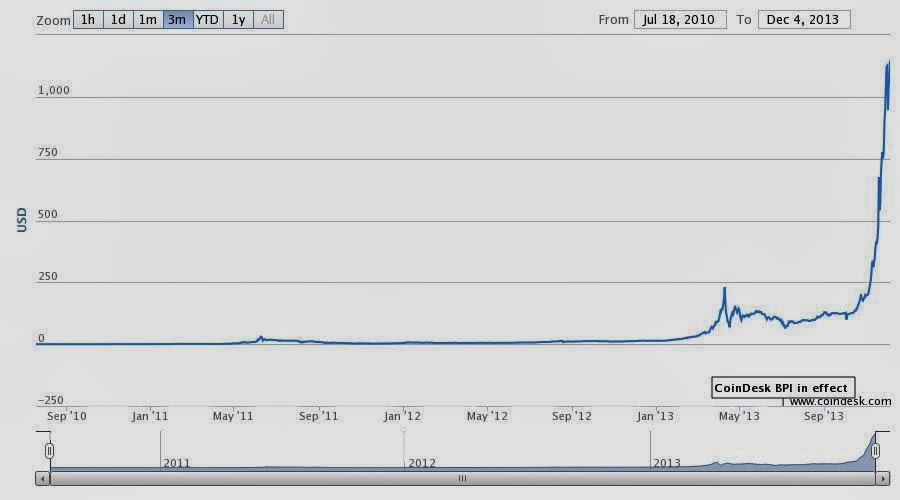
Task: Click the Jan '12 axis label
Action: [x=402, y=416]
